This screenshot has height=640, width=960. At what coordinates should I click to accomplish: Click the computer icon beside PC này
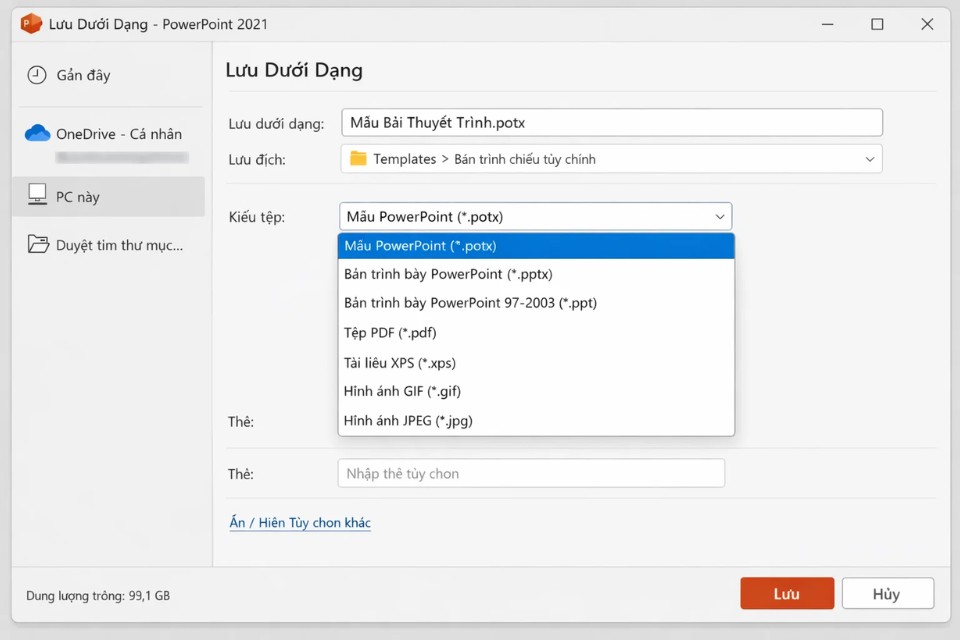(36, 196)
